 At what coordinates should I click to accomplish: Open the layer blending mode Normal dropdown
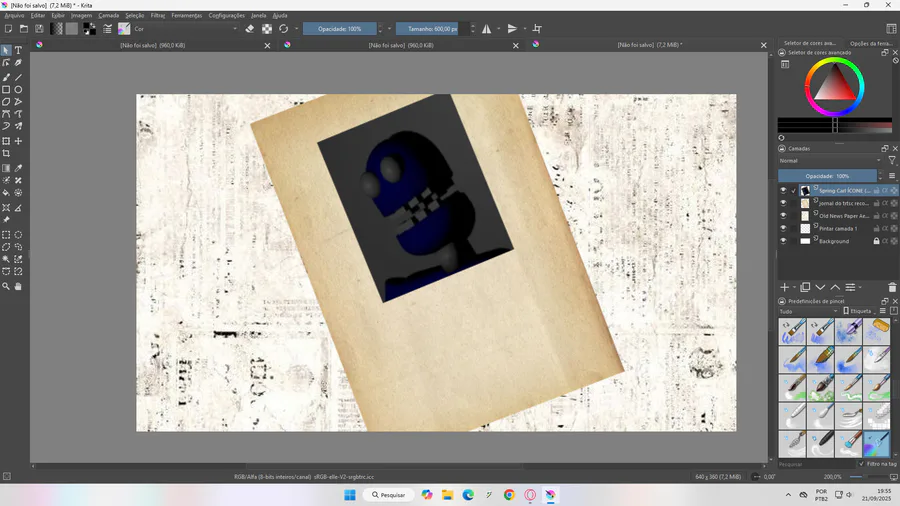[830, 161]
